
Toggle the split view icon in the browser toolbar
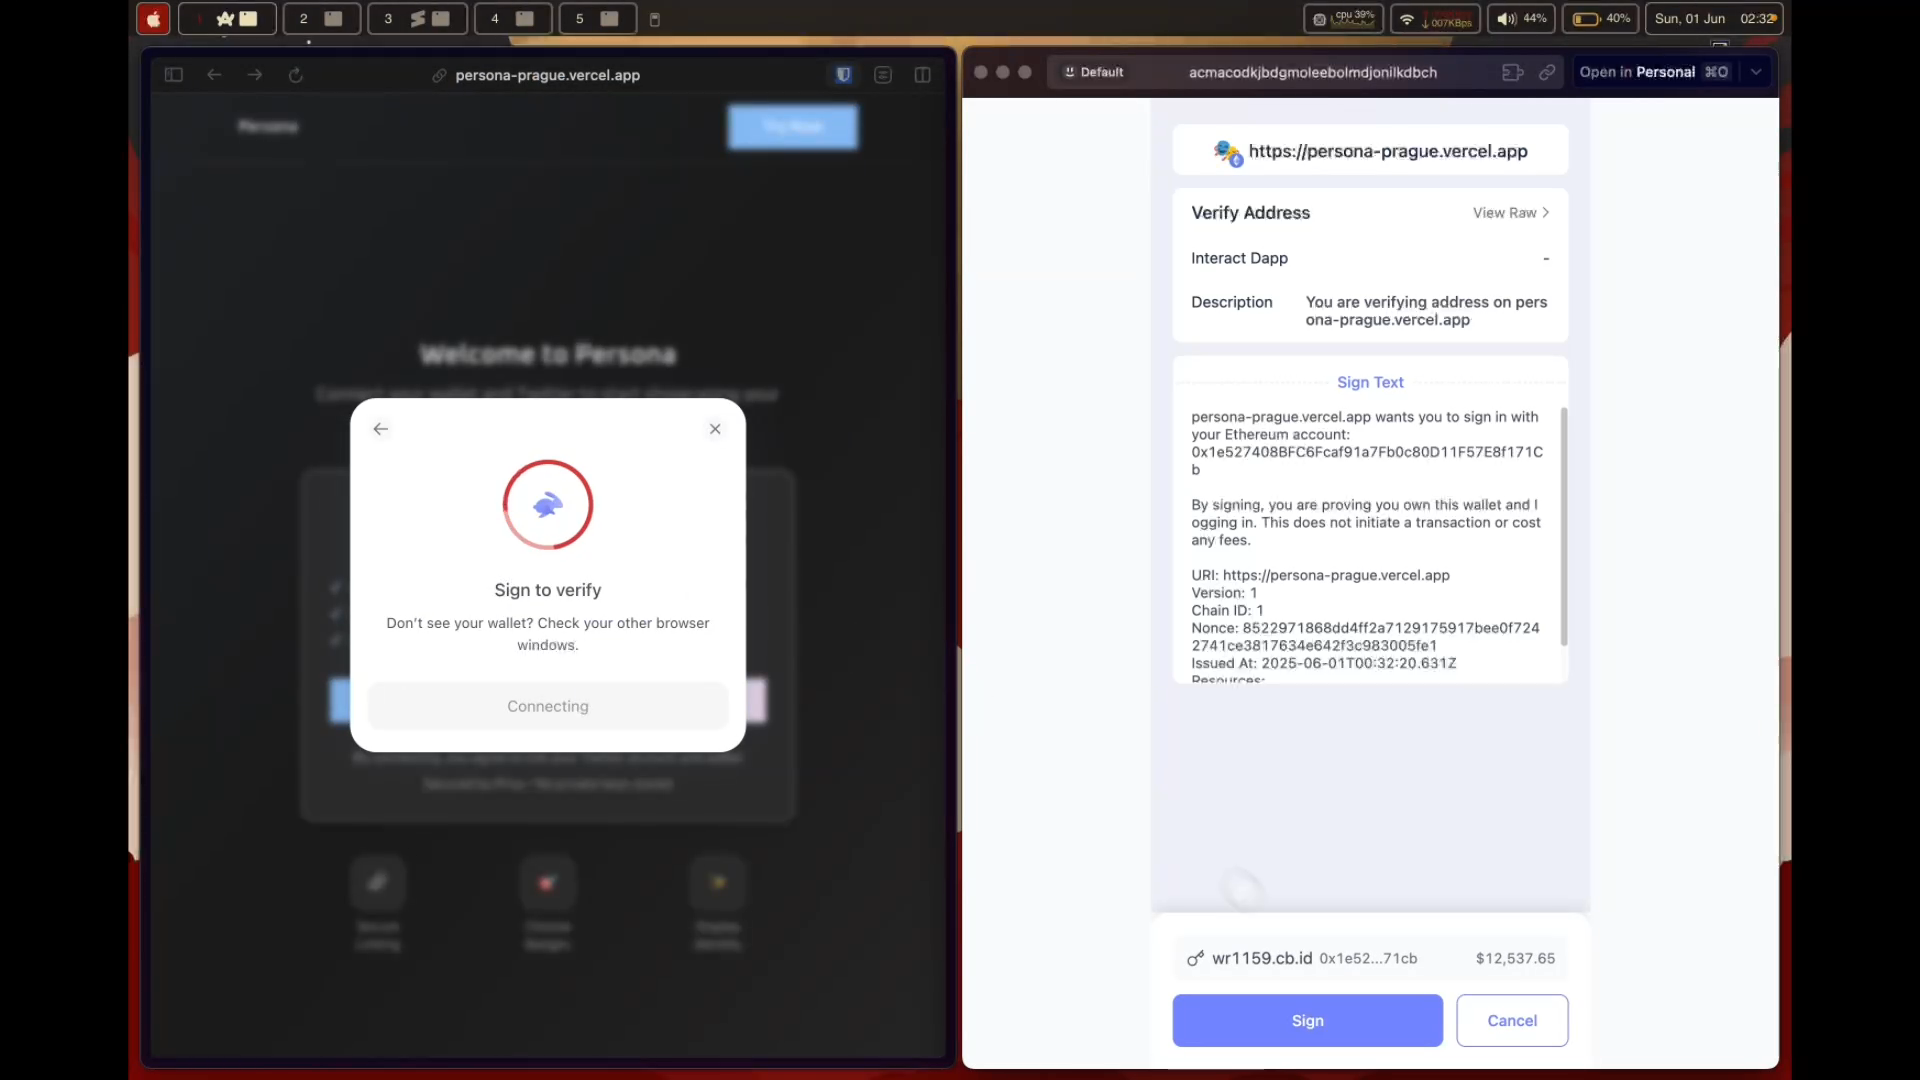click(923, 75)
